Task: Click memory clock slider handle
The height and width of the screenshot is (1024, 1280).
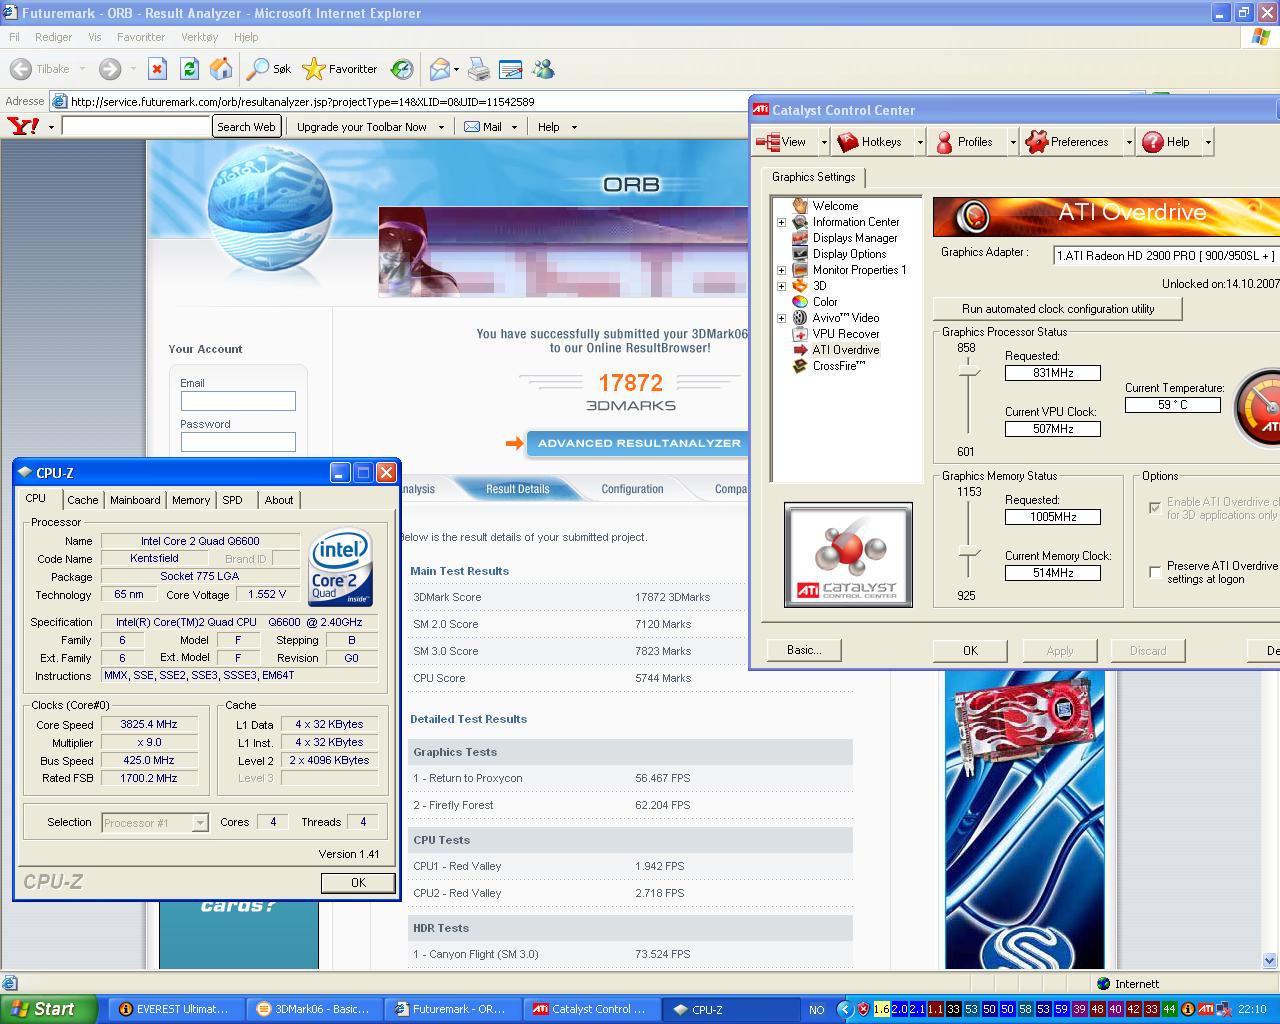Action: (968, 552)
